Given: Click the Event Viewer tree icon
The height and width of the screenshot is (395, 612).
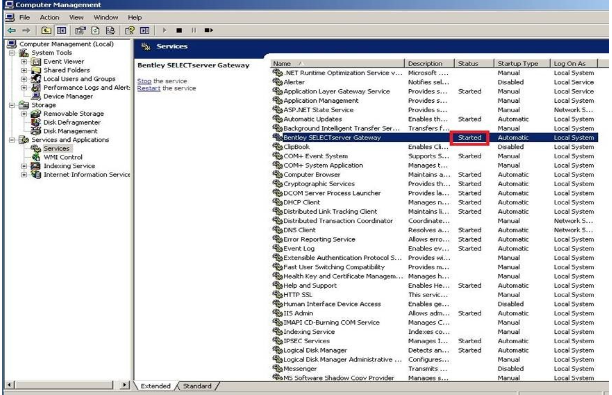Looking at the screenshot, I should click(36, 62).
